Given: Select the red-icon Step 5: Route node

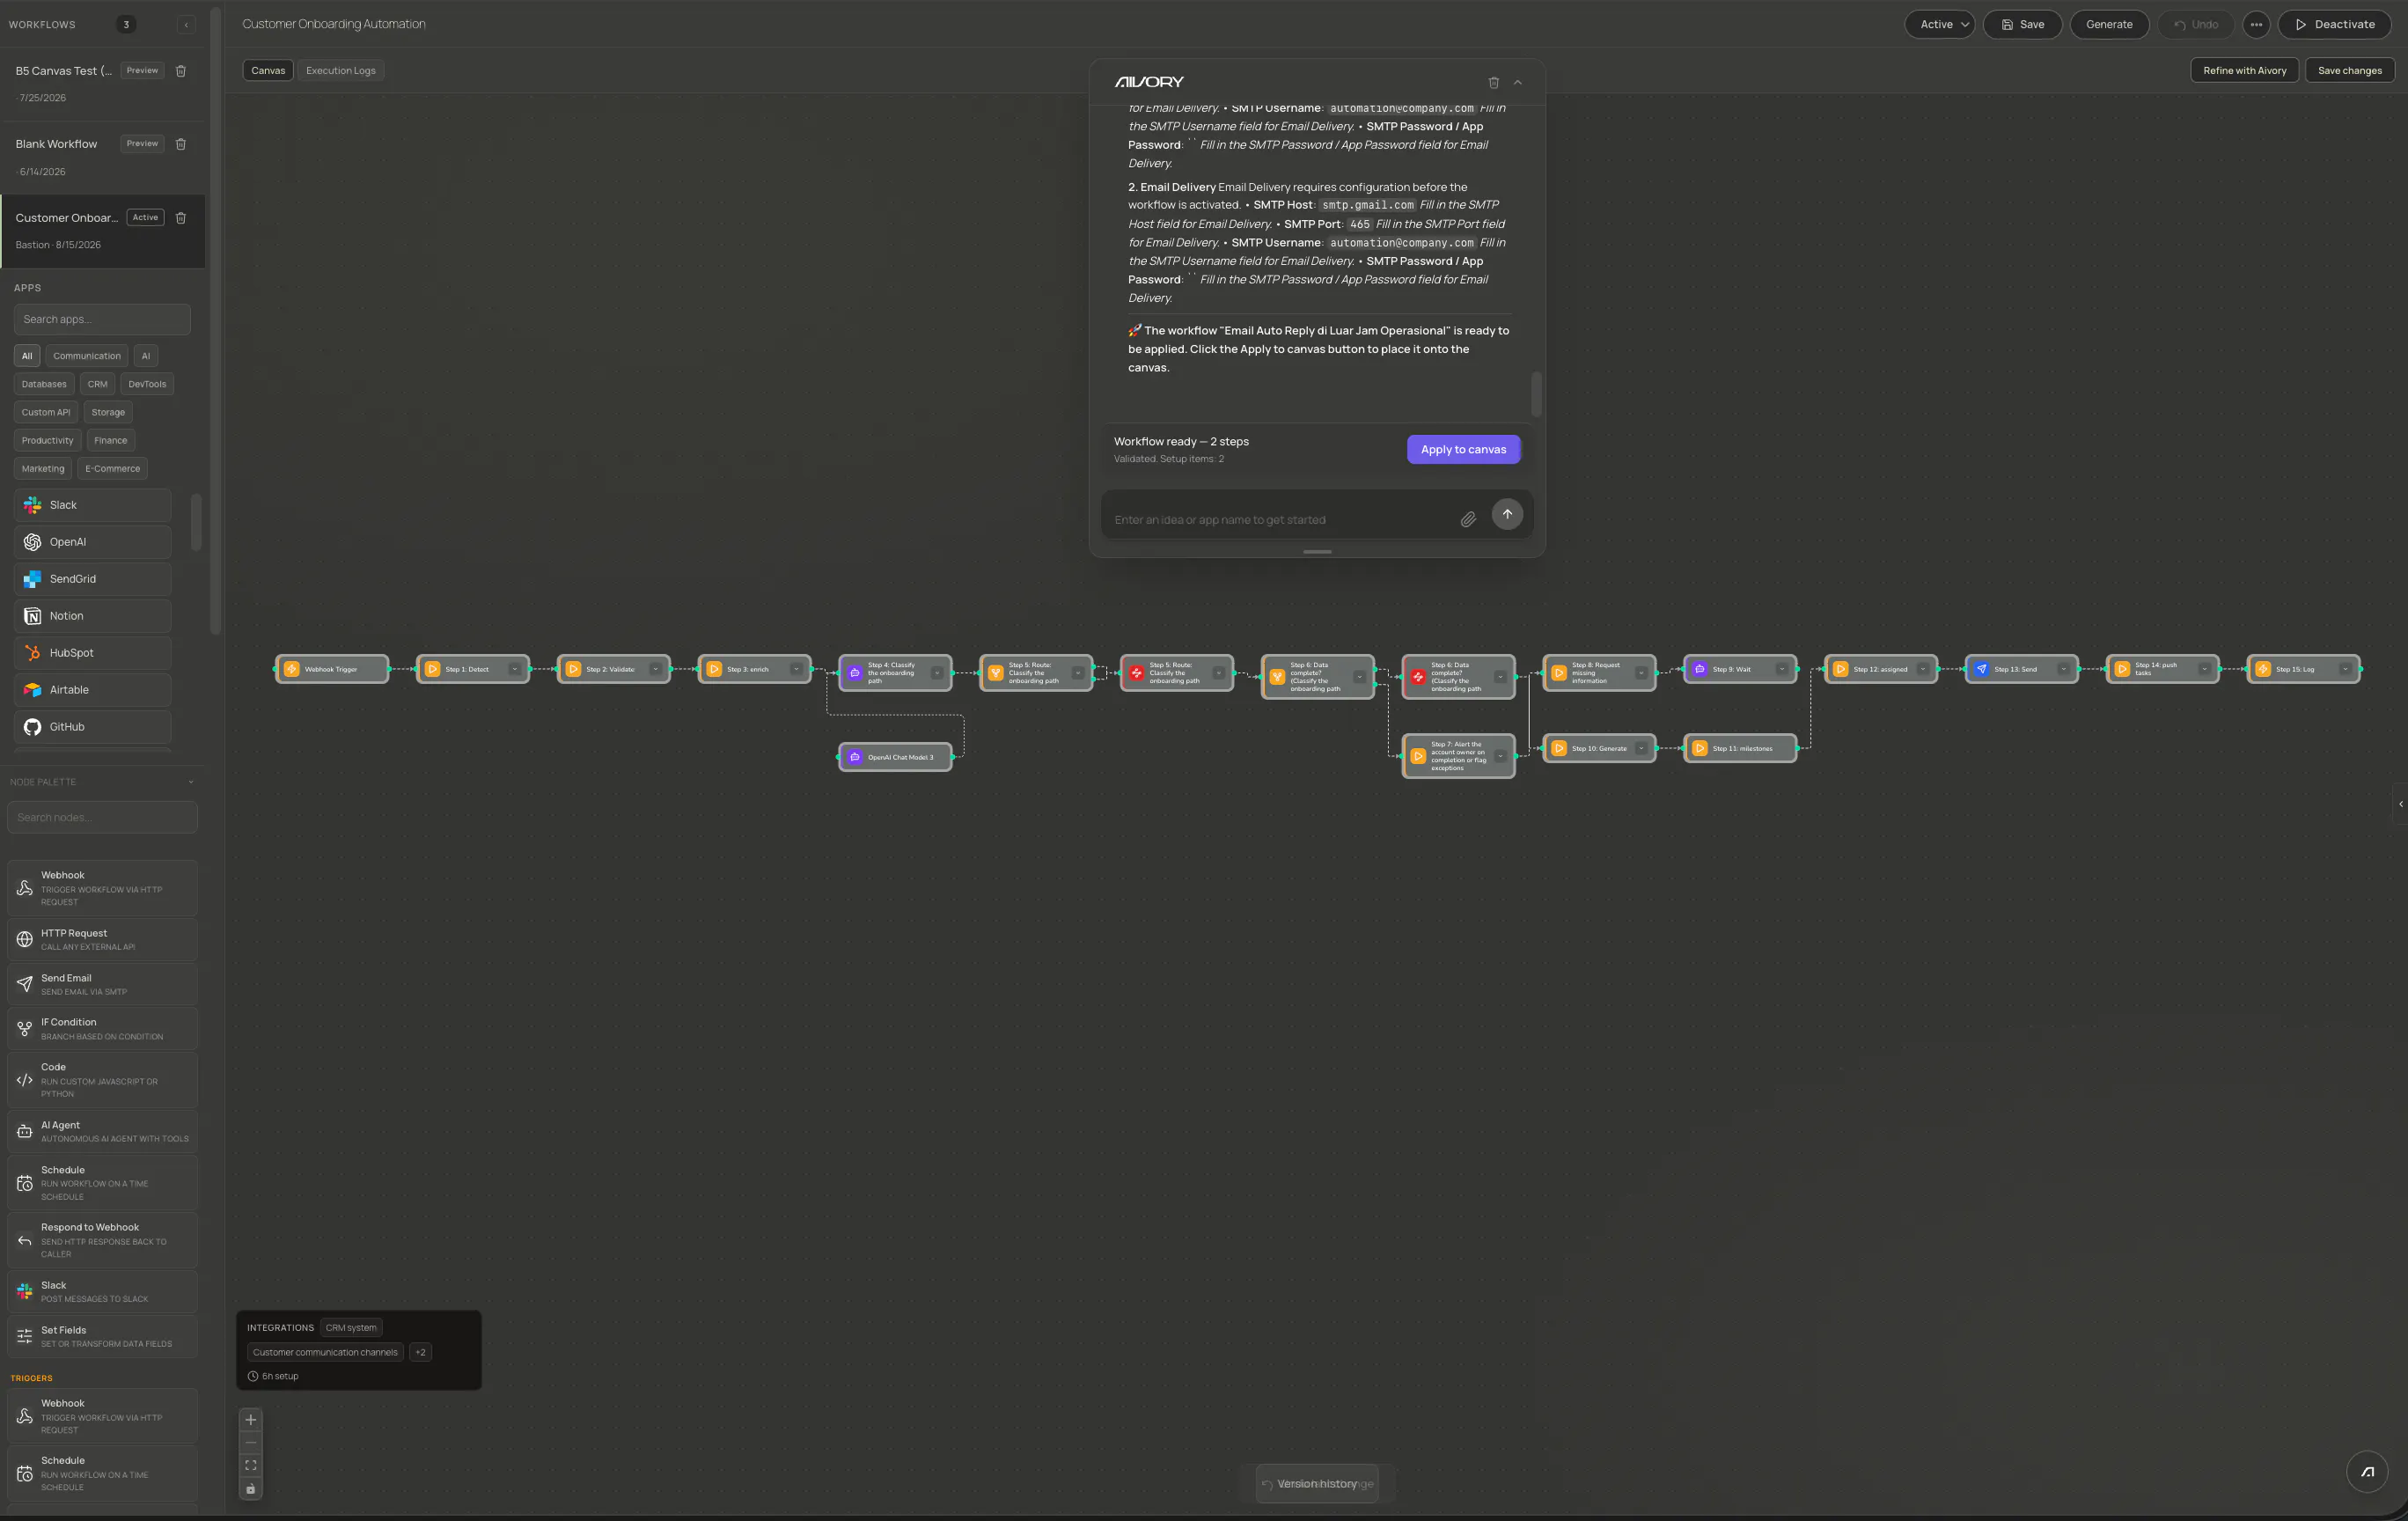Looking at the screenshot, I should 1177,672.
